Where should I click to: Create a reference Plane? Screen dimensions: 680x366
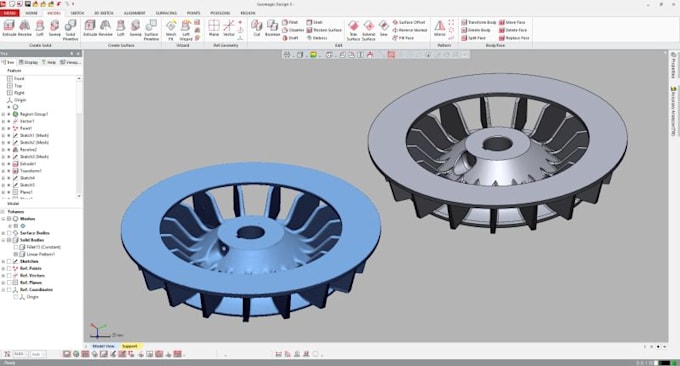214,29
